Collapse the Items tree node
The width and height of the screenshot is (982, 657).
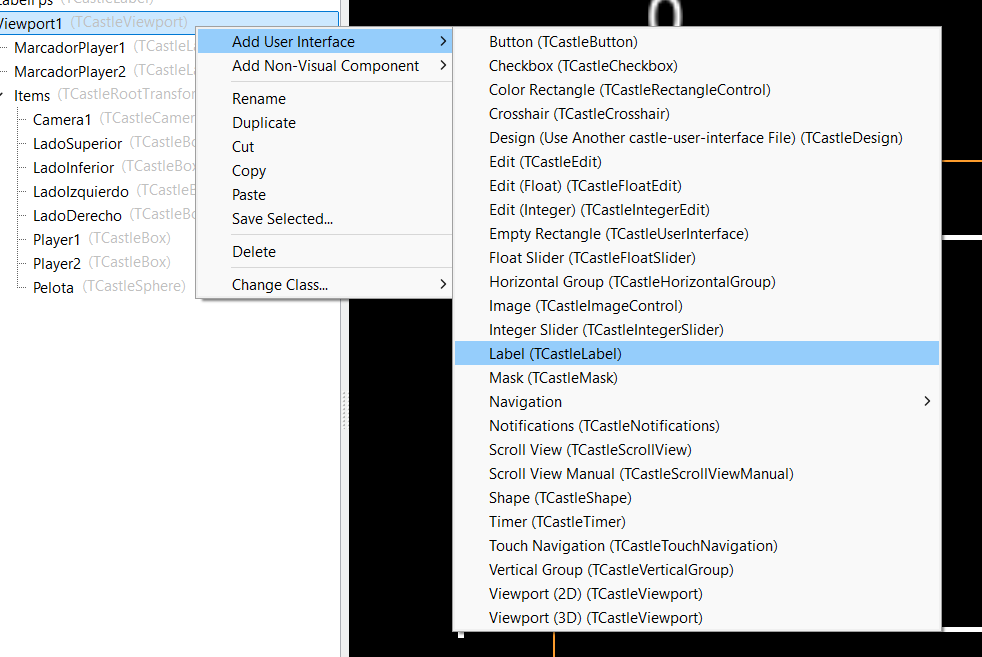2,96
